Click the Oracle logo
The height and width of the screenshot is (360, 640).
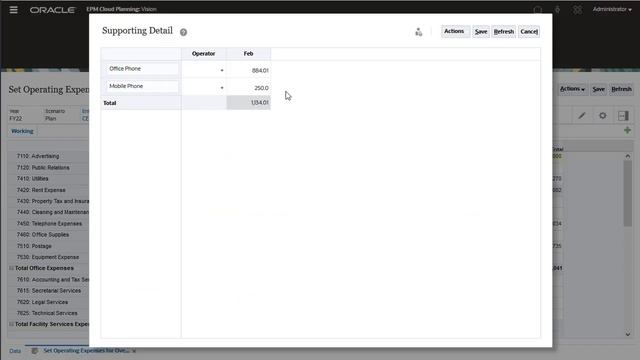52,10
